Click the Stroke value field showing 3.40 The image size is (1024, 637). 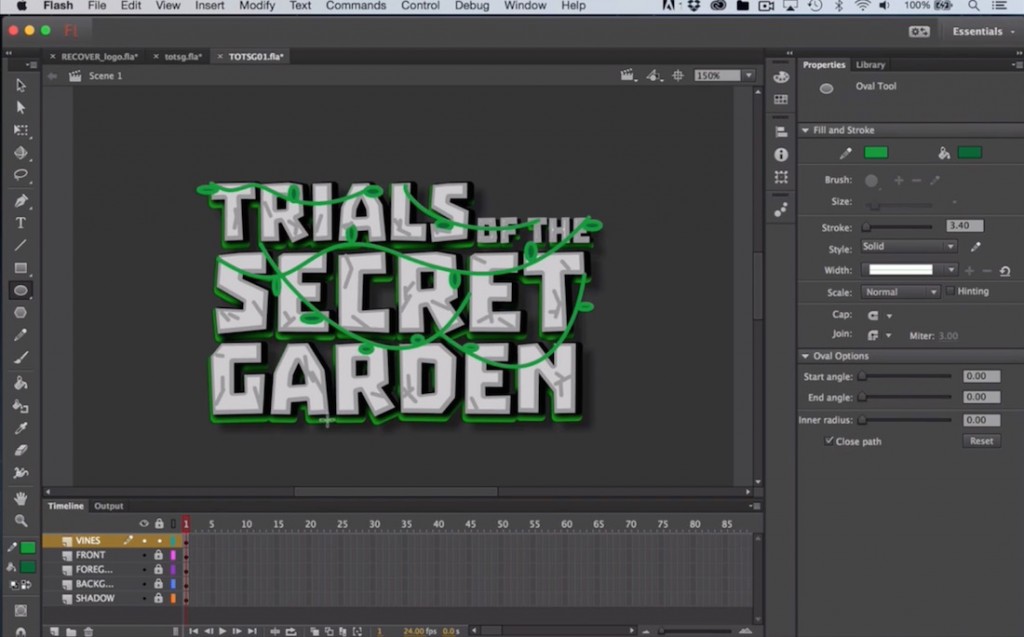962,225
